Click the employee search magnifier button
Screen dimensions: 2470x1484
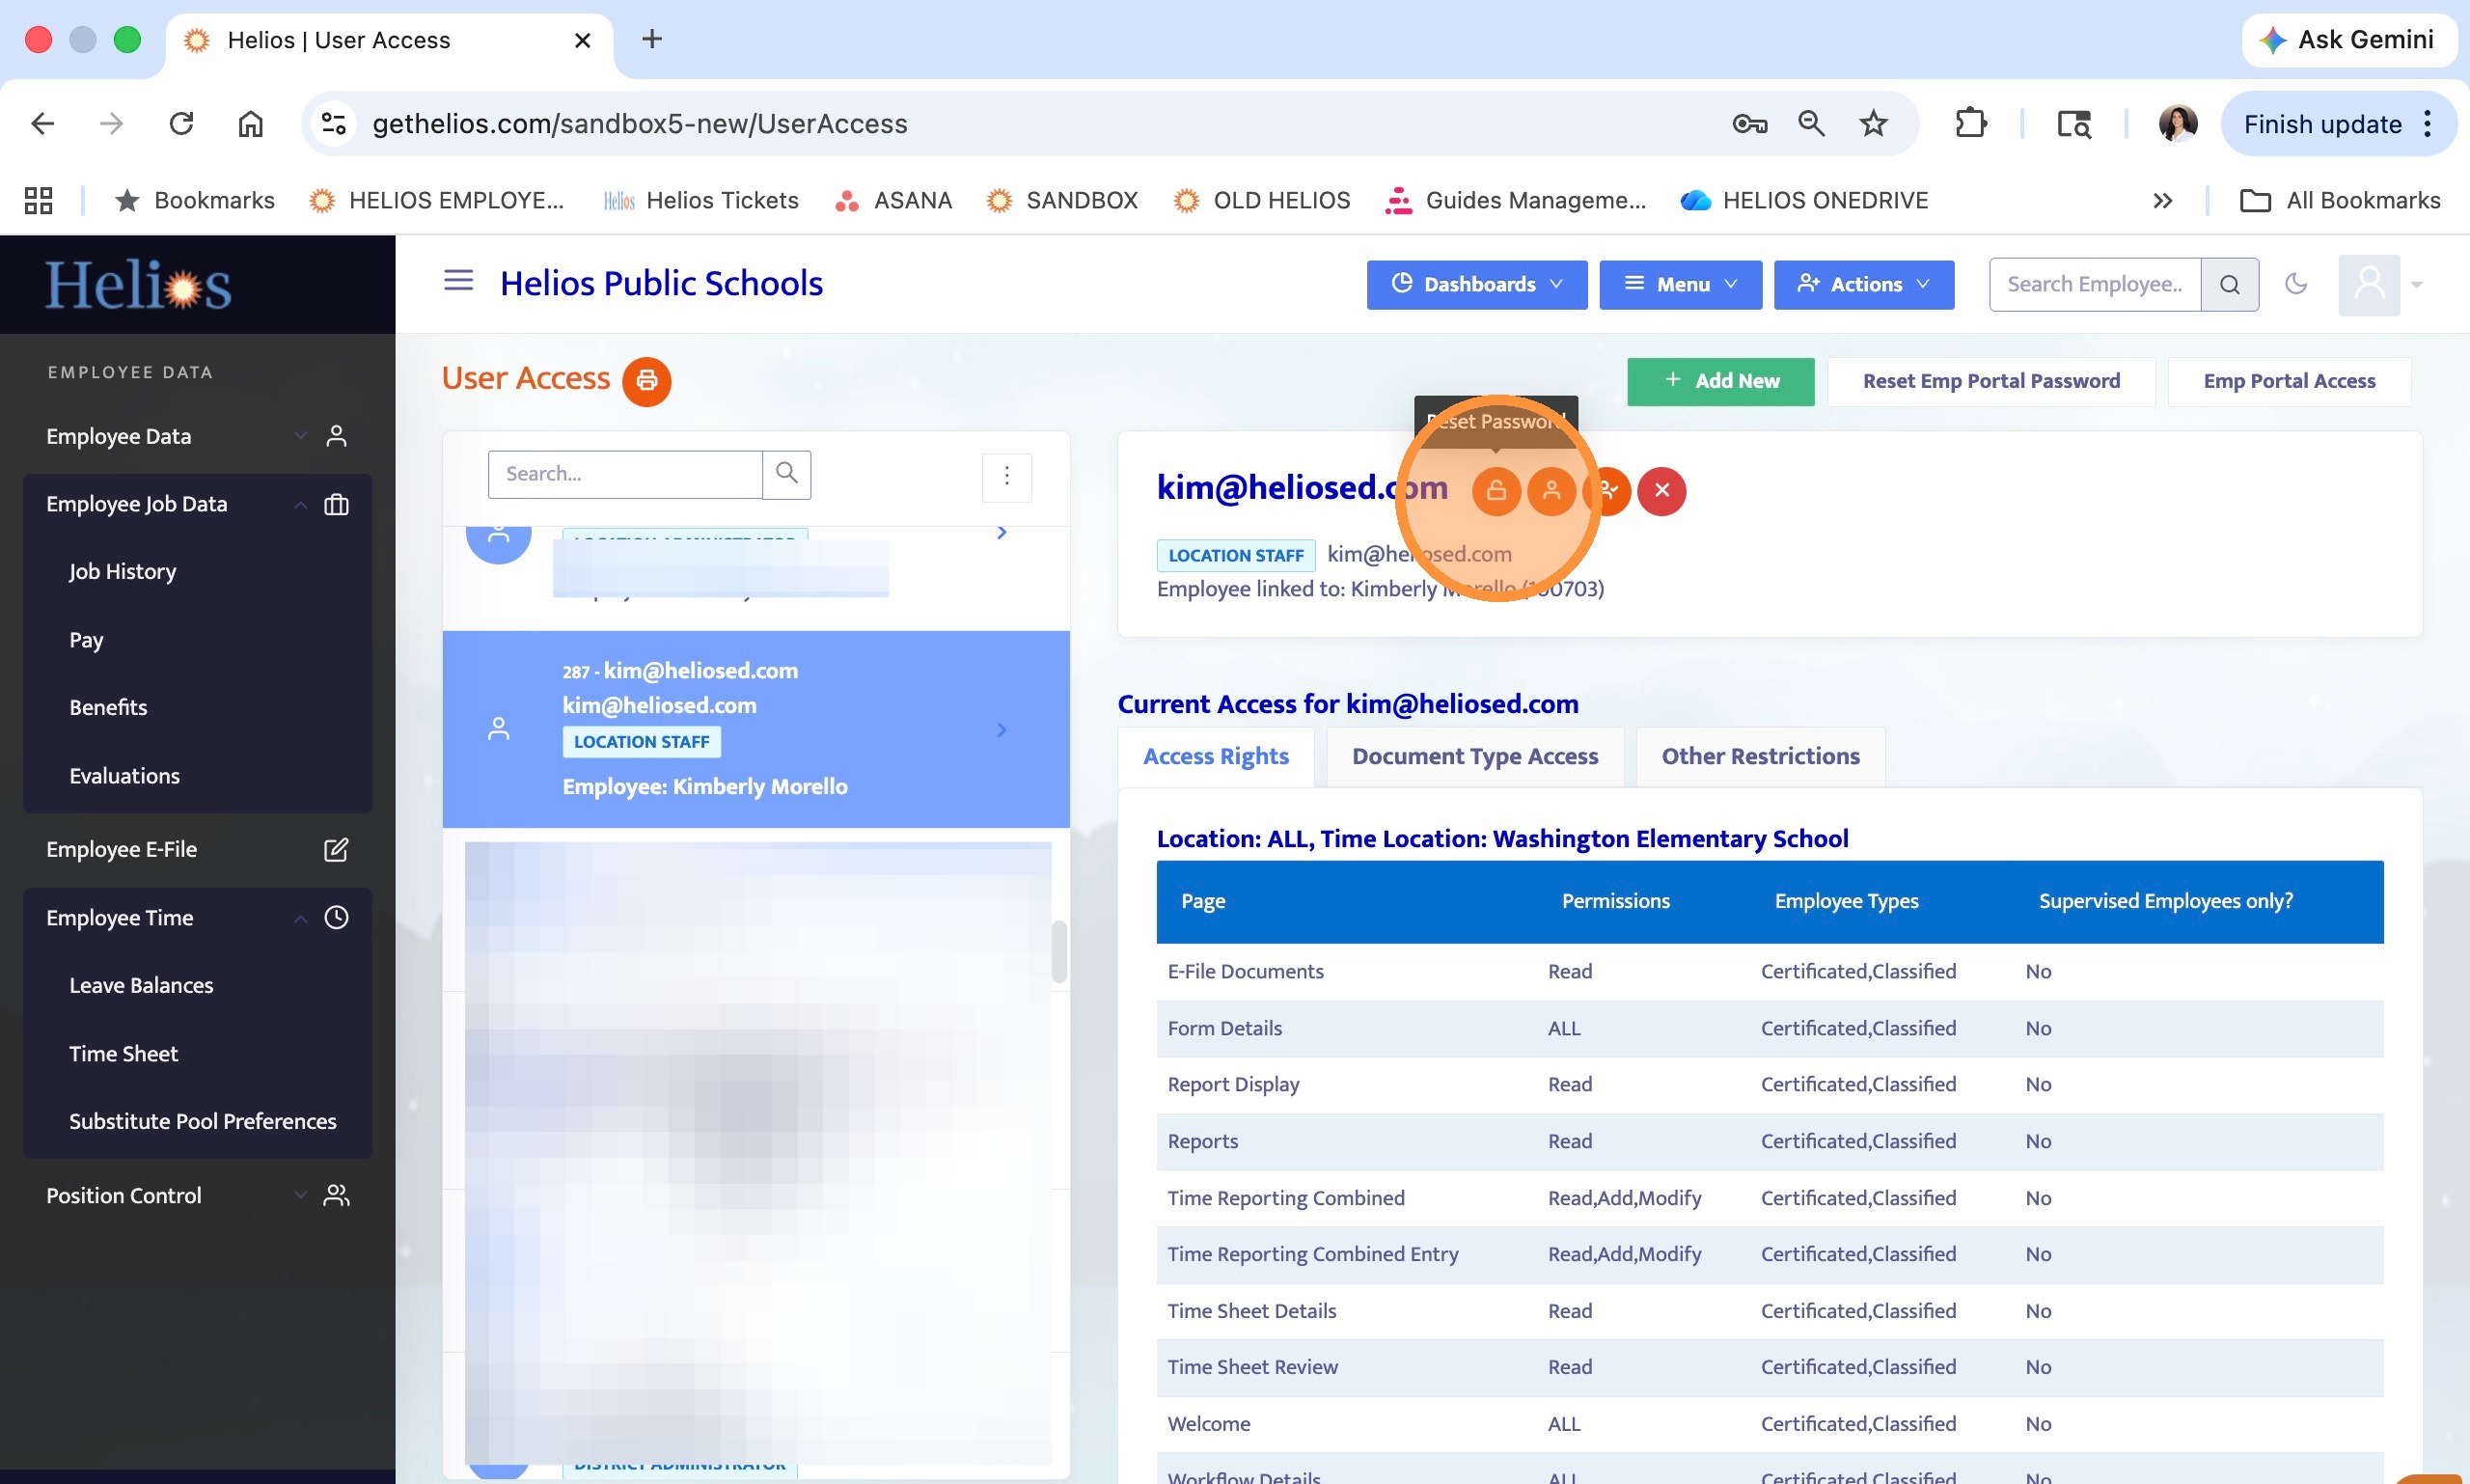click(2229, 285)
